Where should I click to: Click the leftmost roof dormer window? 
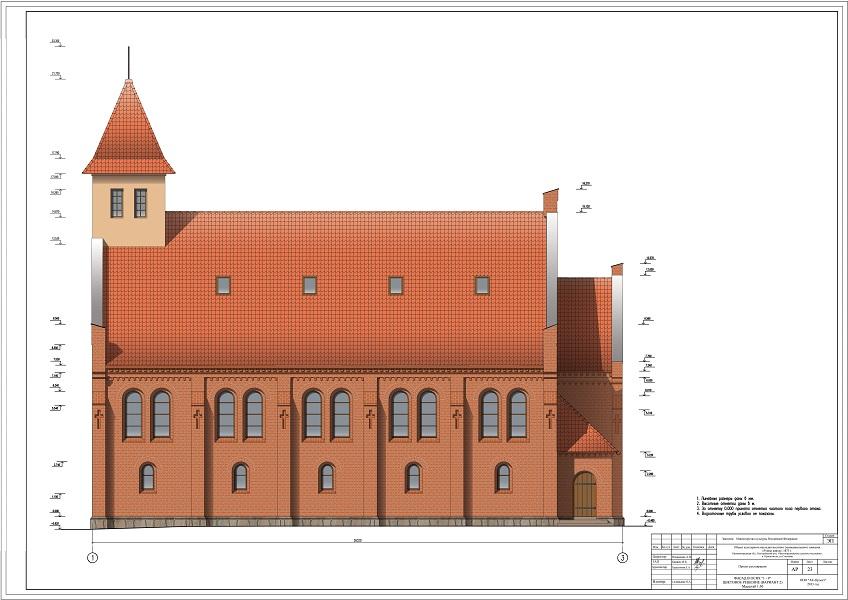222,285
